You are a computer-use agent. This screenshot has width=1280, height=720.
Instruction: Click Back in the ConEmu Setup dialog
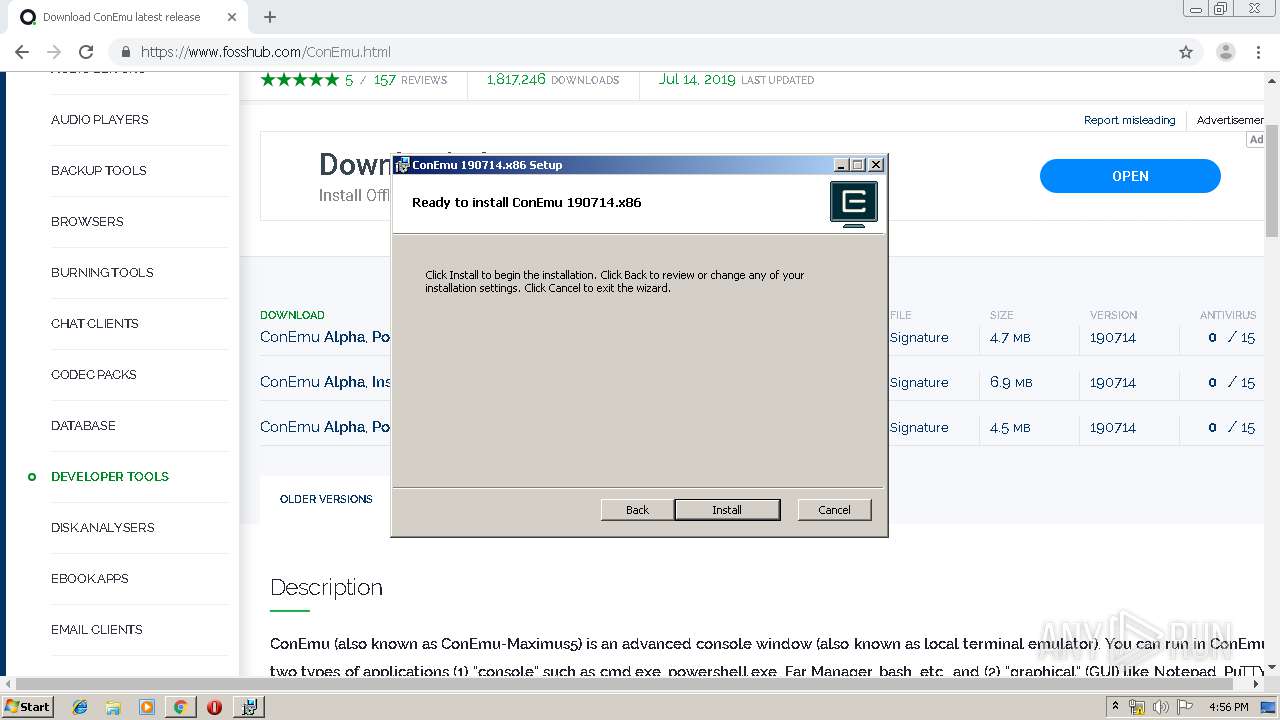coord(637,510)
